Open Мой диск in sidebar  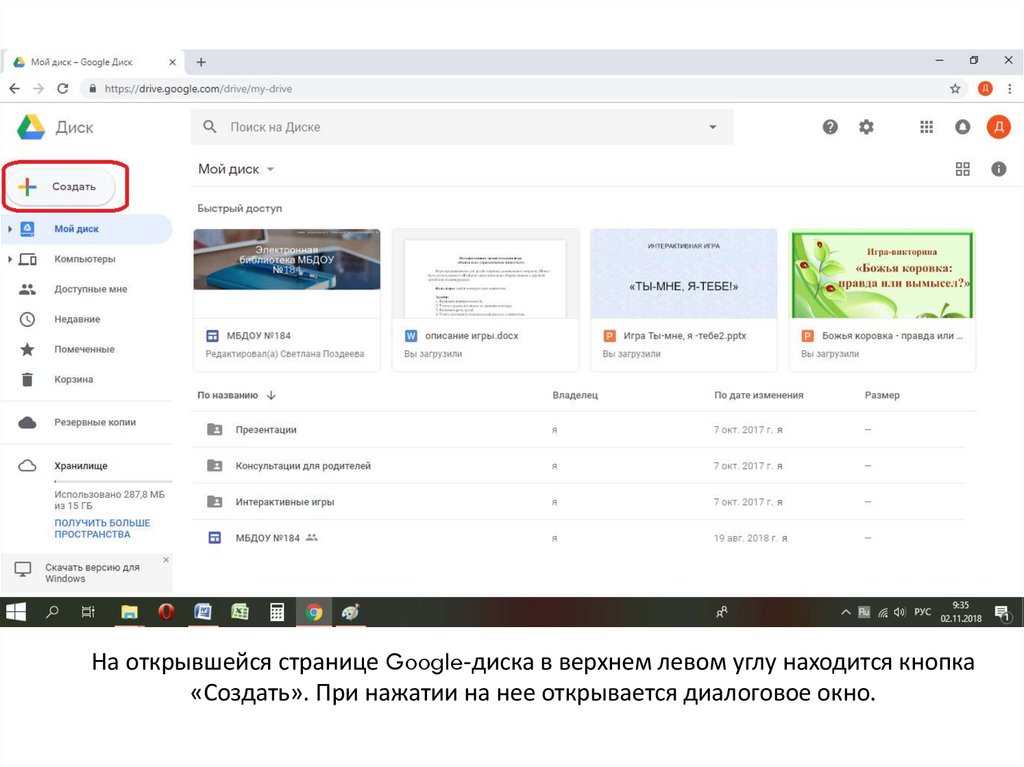(x=76, y=229)
